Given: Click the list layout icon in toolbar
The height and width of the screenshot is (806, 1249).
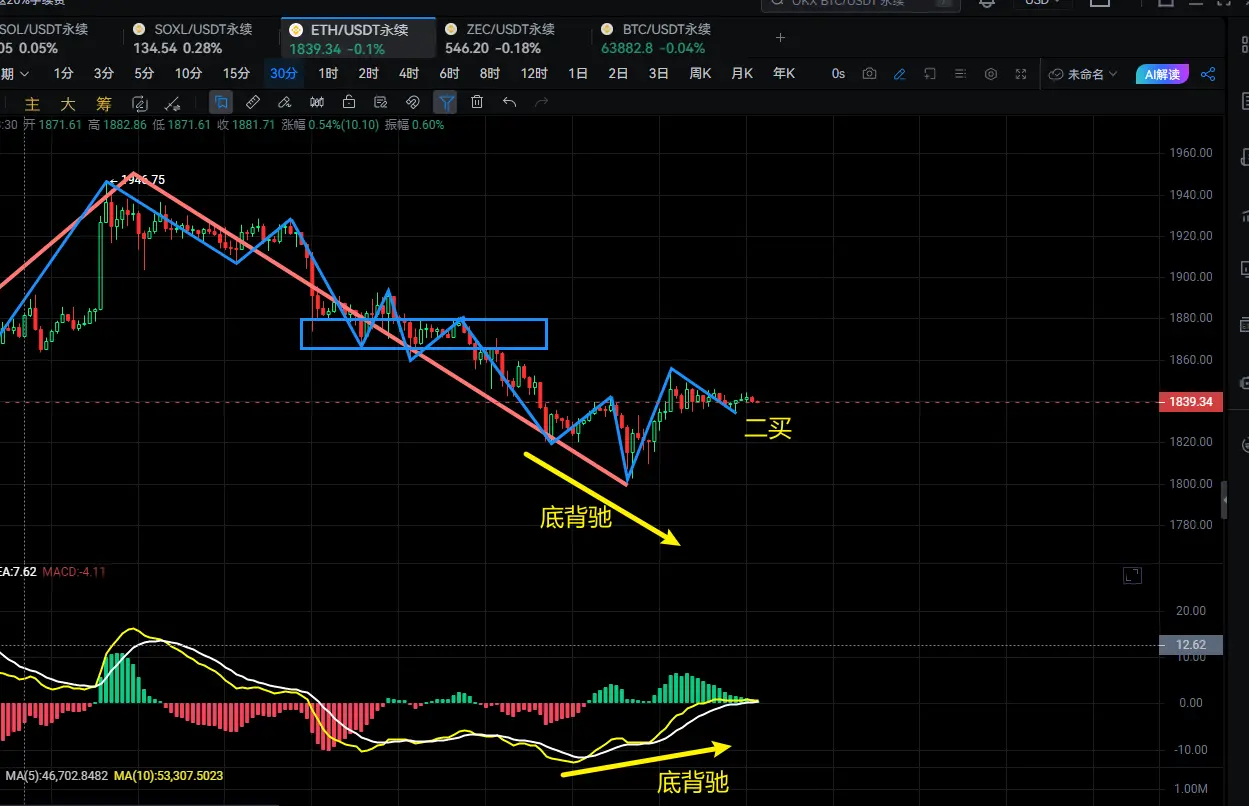Looking at the screenshot, I should click(x=960, y=74).
